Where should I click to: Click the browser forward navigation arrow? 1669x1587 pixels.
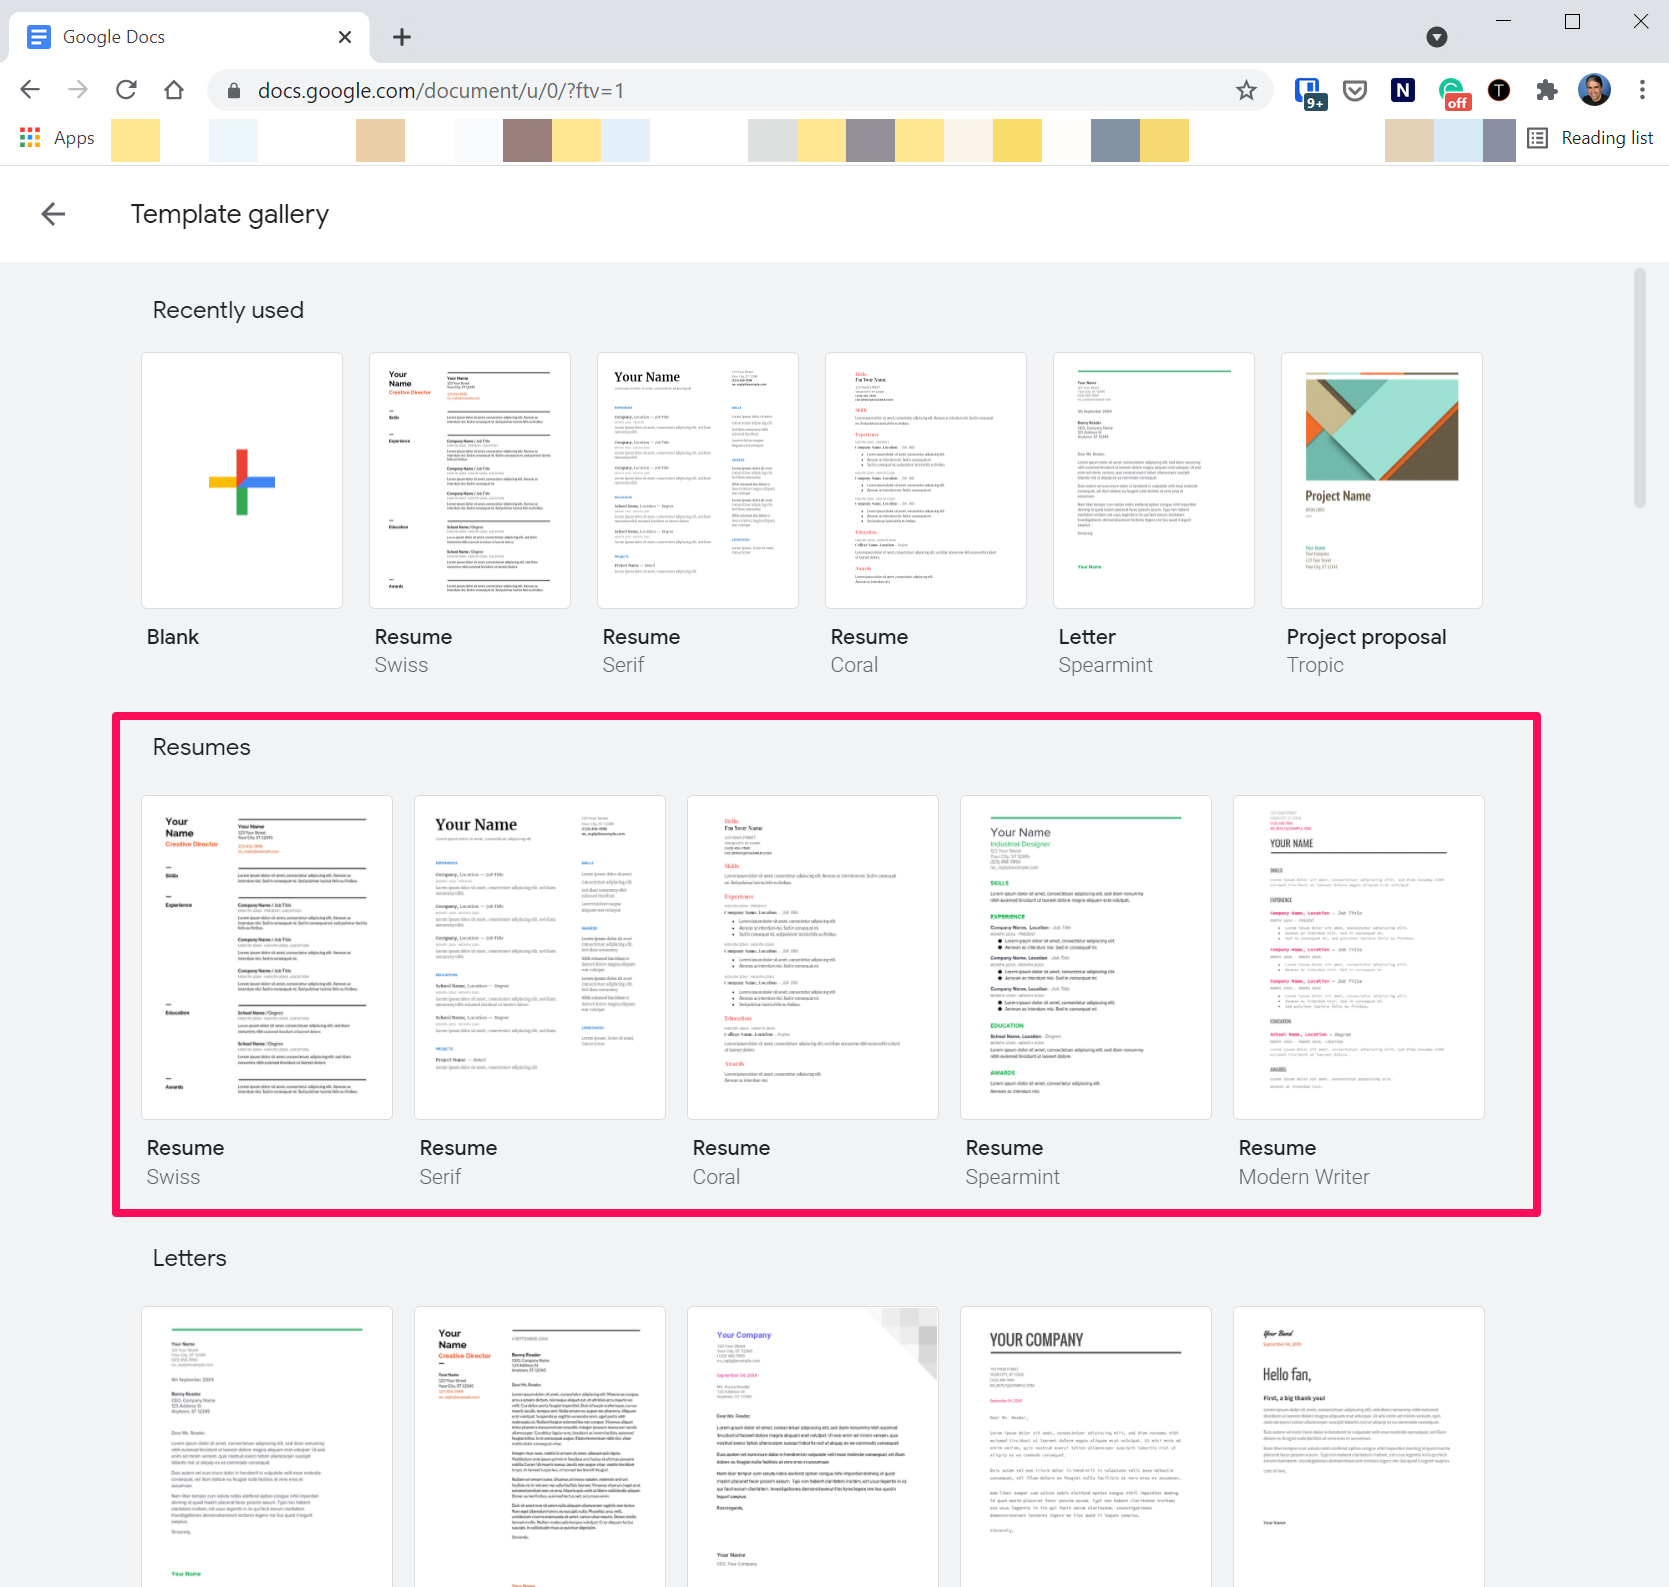[x=78, y=90]
